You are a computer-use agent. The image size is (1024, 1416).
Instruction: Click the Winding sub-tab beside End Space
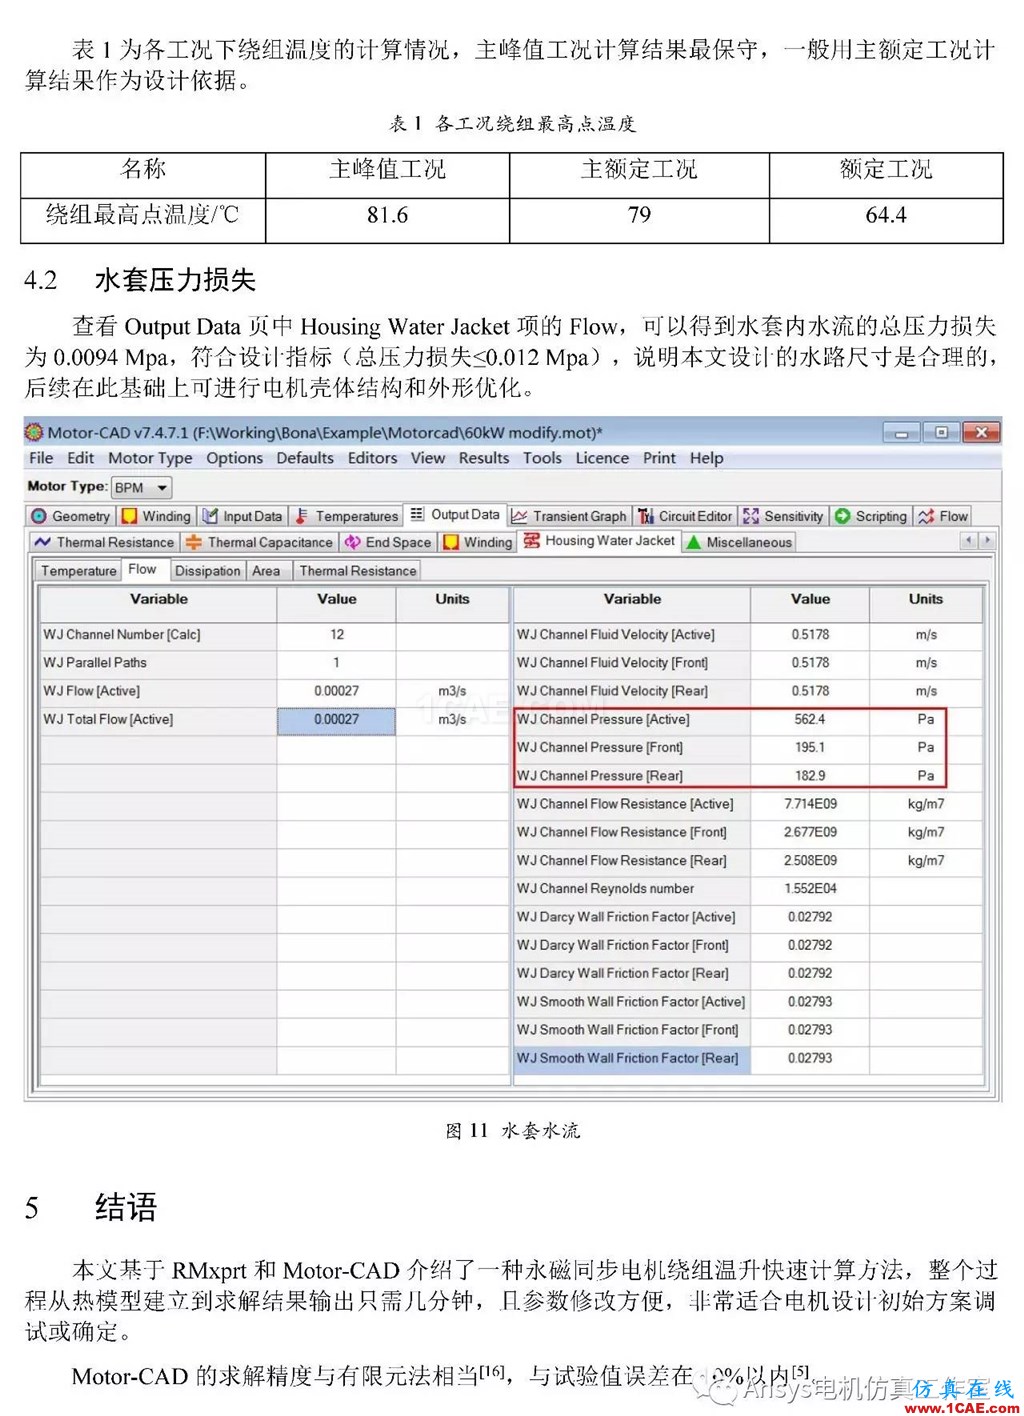(x=478, y=542)
